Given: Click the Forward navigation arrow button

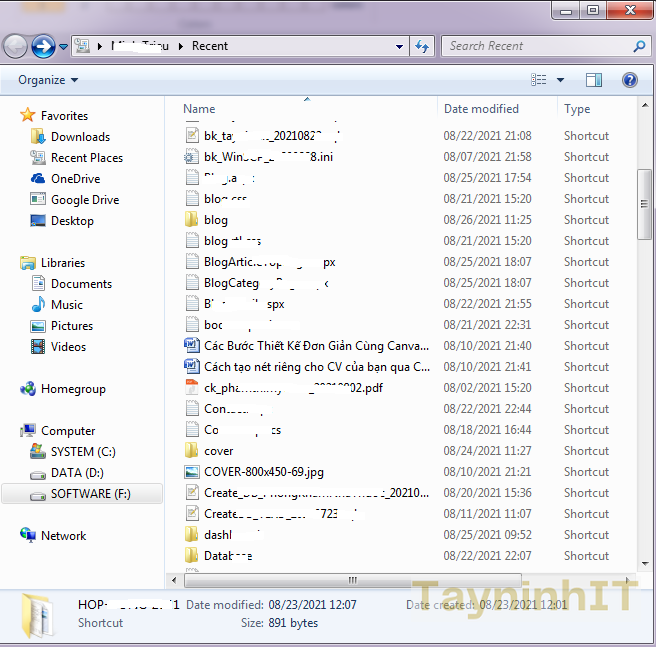Looking at the screenshot, I should coord(43,46).
